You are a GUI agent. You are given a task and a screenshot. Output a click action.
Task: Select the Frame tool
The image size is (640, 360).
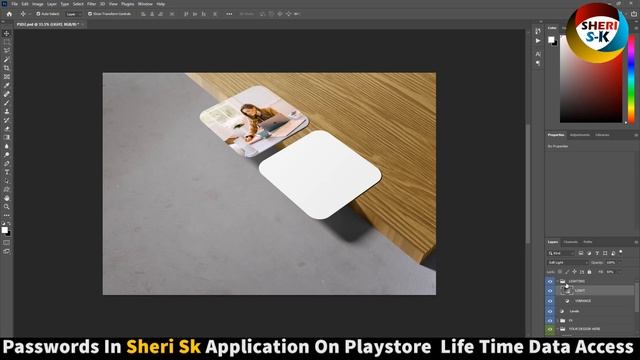tap(7, 77)
